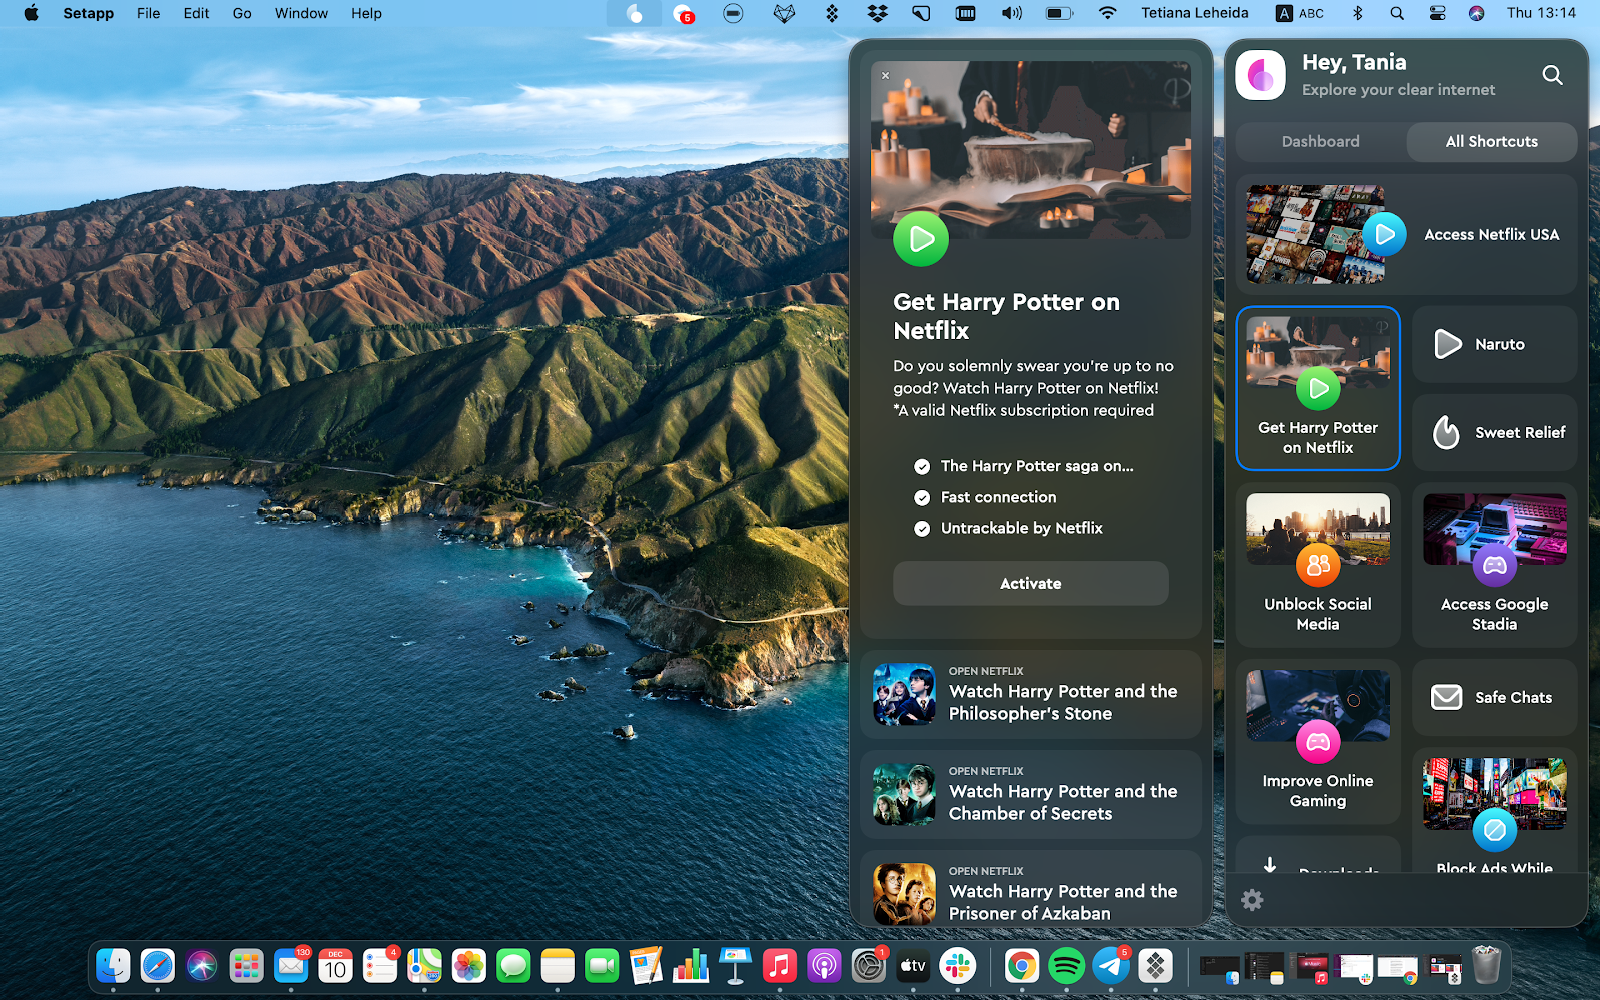Select the Sweet Relief flame shortcut
Viewport: 1600px width, 1000px height.
1495,432
